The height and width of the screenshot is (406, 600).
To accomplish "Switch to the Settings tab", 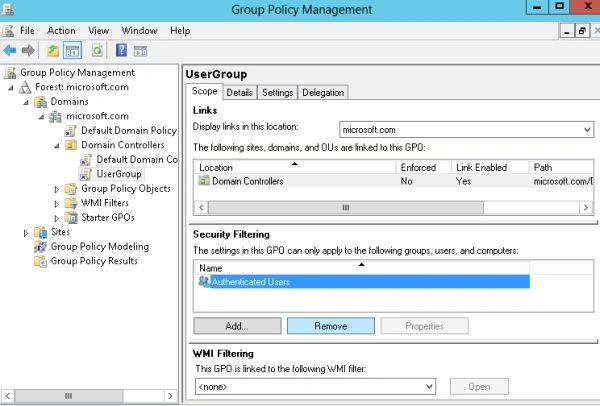I will [x=277, y=93].
